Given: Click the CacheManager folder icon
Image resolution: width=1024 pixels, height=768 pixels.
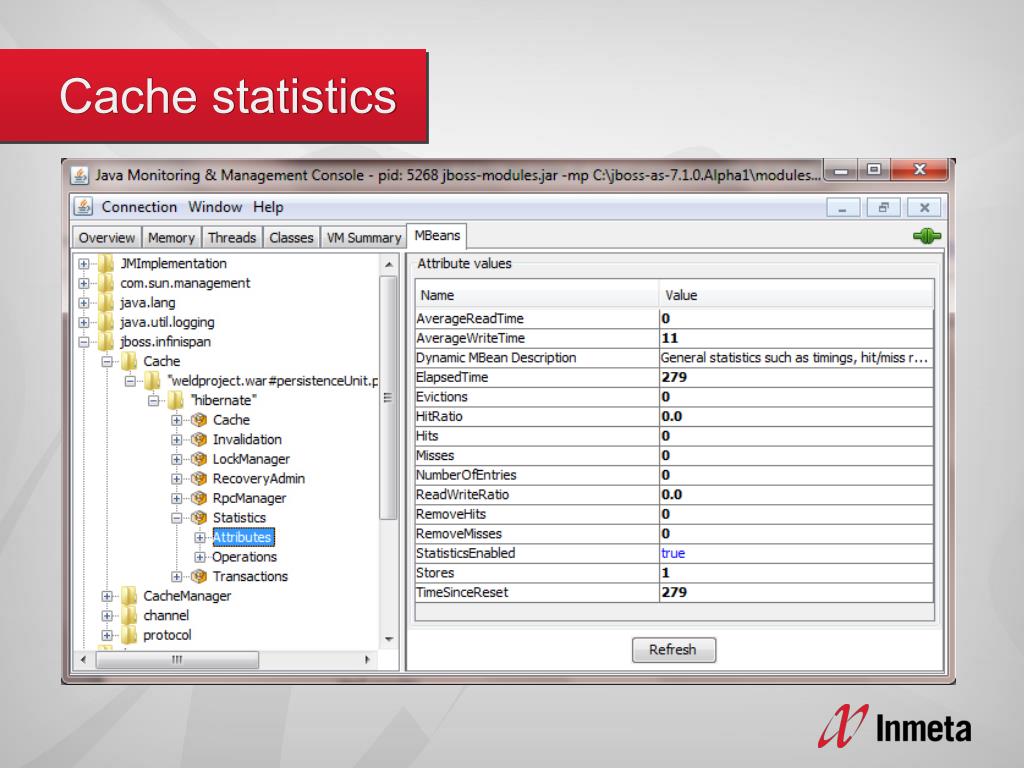Looking at the screenshot, I should click(x=129, y=596).
